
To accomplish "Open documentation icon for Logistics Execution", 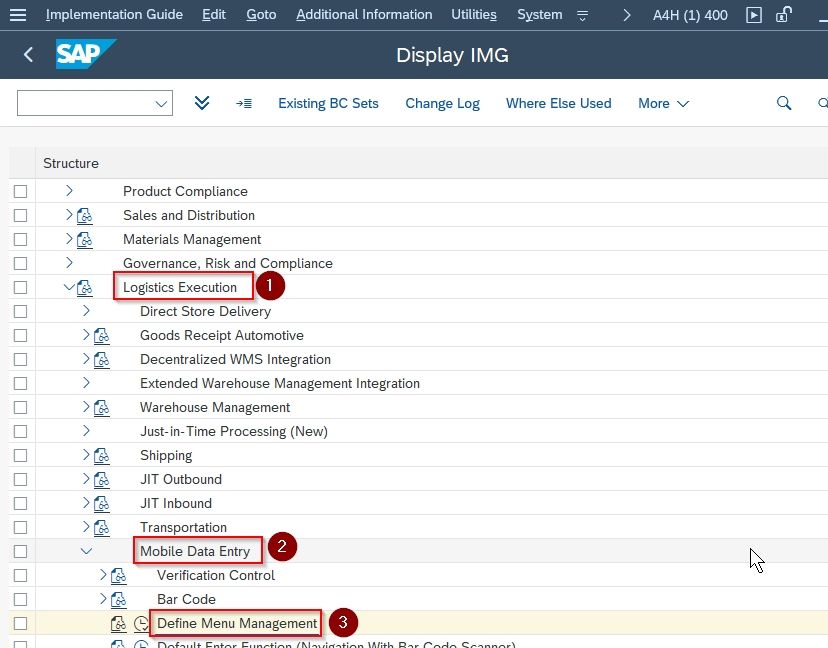I will click(85, 288).
